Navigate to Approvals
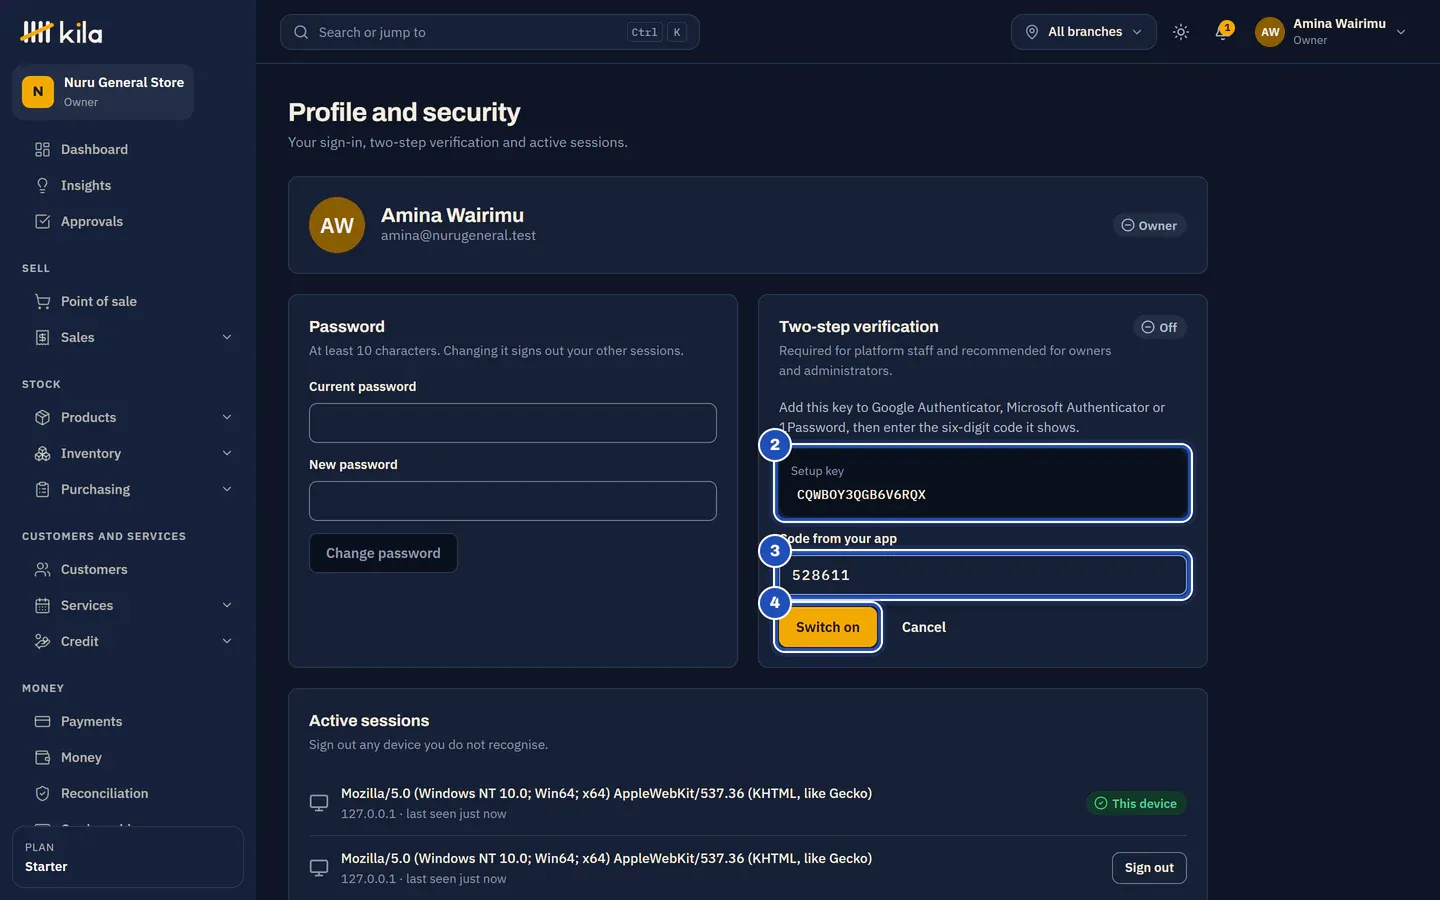 tap(128, 222)
